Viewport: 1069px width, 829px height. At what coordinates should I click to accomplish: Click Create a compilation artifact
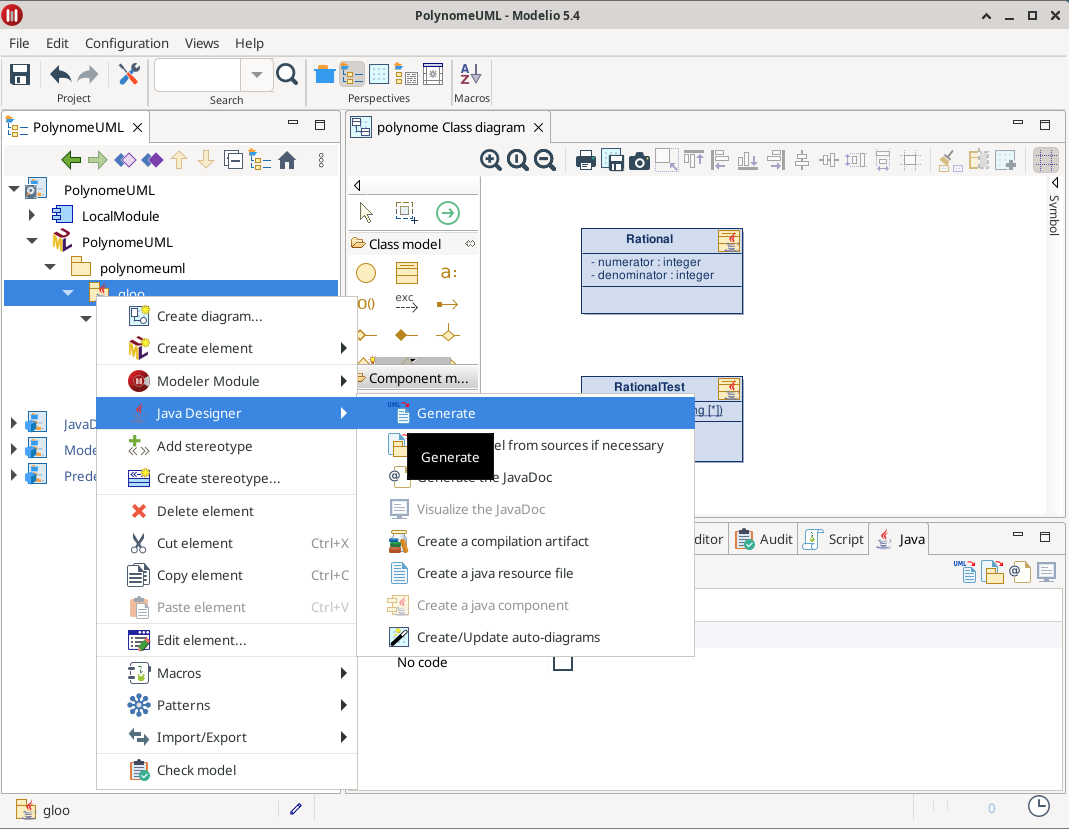tap(526, 541)
